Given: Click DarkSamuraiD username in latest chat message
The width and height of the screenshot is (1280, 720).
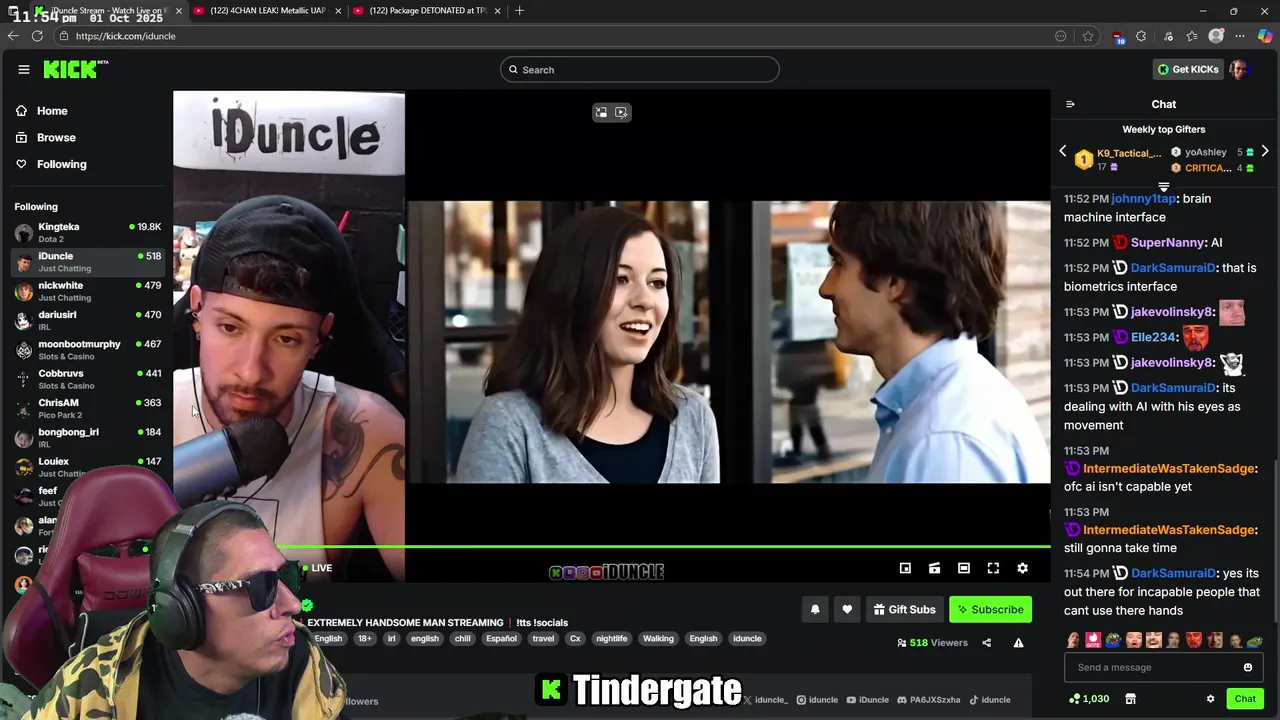Looking at the screenshot, I should [1173, 573].
